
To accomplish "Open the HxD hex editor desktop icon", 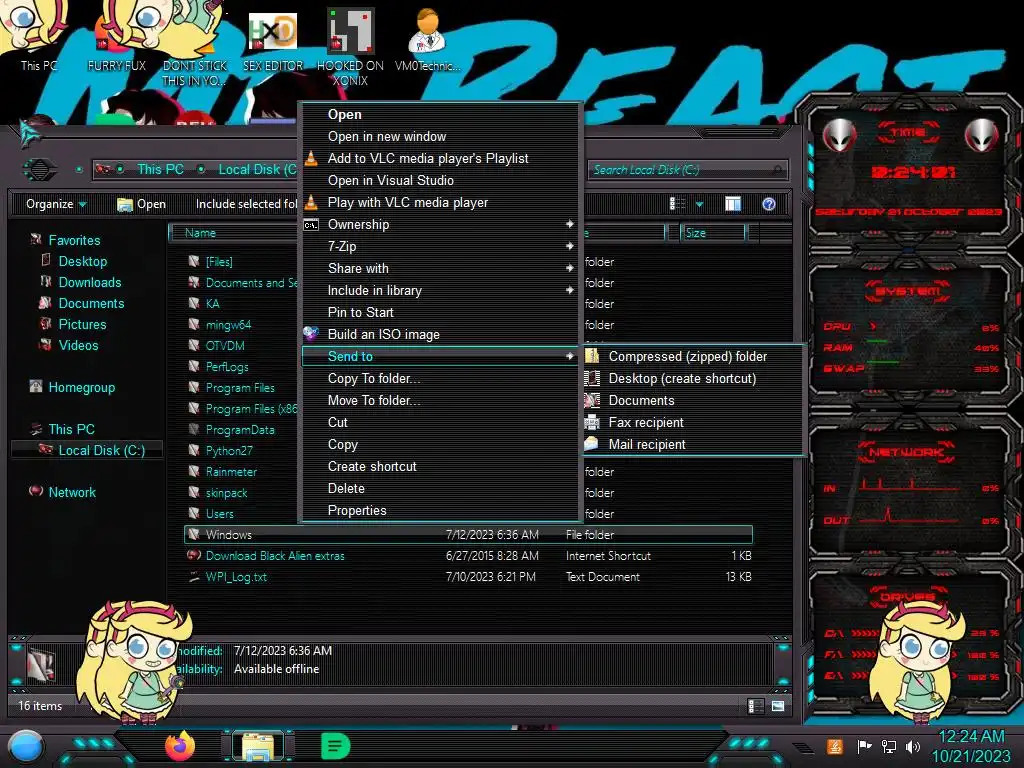I will [273, 39].
